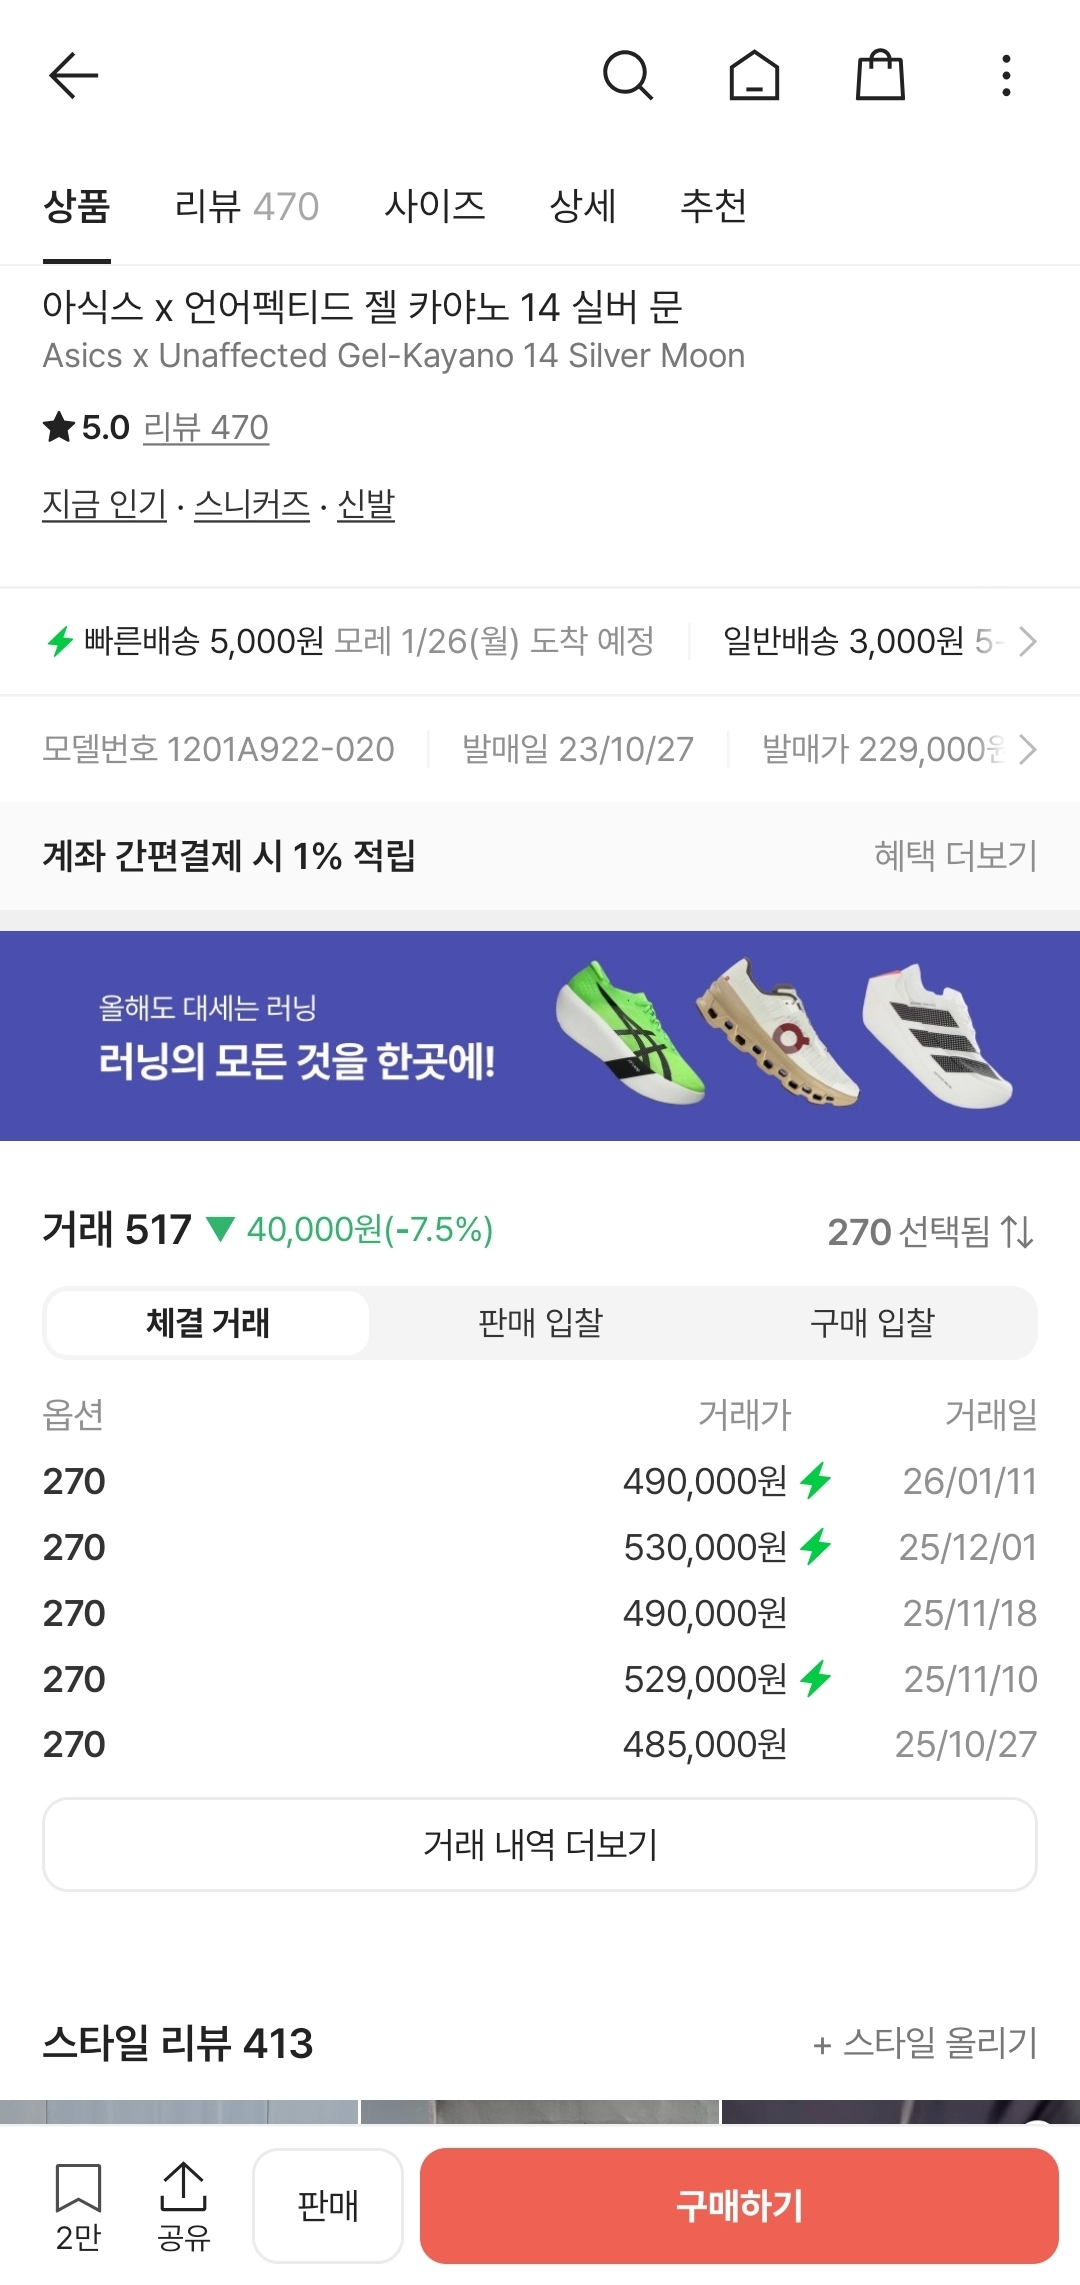Tap the back arrow icon
The image size is (1080, 2285).
coord(73,76)
